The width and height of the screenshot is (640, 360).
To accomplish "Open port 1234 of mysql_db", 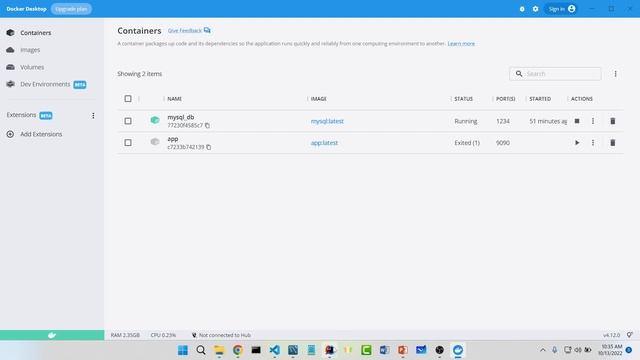I will pos(503,121).
